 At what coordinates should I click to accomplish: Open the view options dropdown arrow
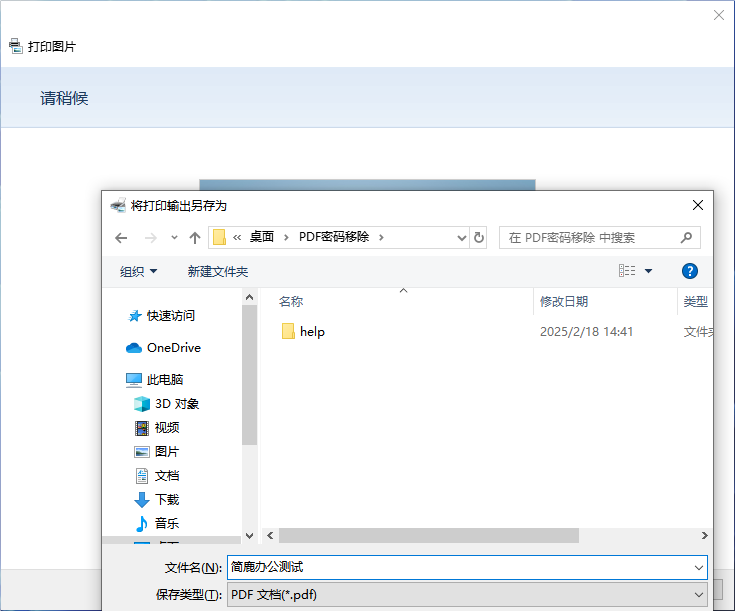[x=649, y=271]
